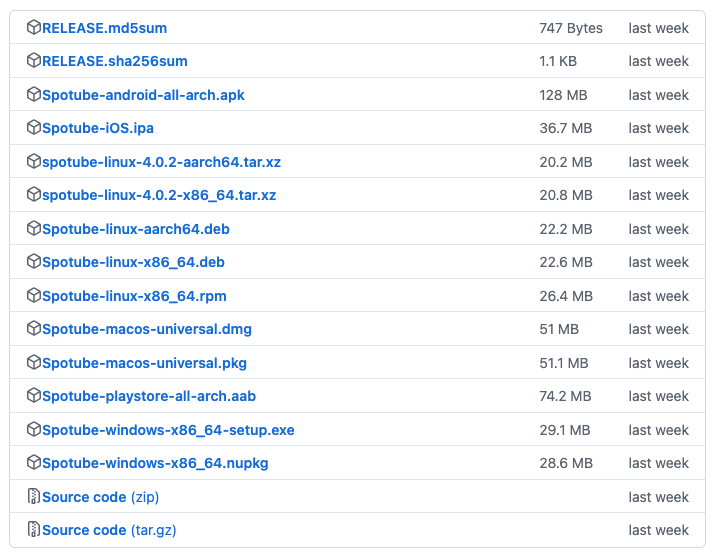
Task: Click the 22.6 MB size value
Action: point(566,263)
